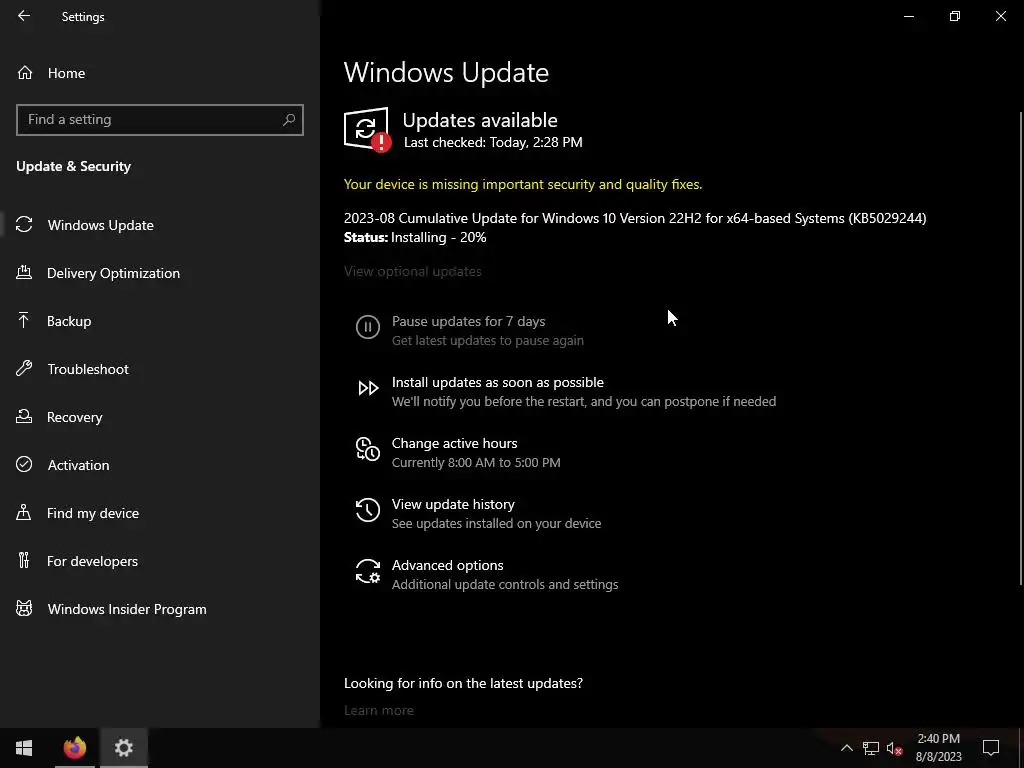This screenshot has height=768, width=1024.
Task: Click View optional updates link
Action: pos(413,271)
